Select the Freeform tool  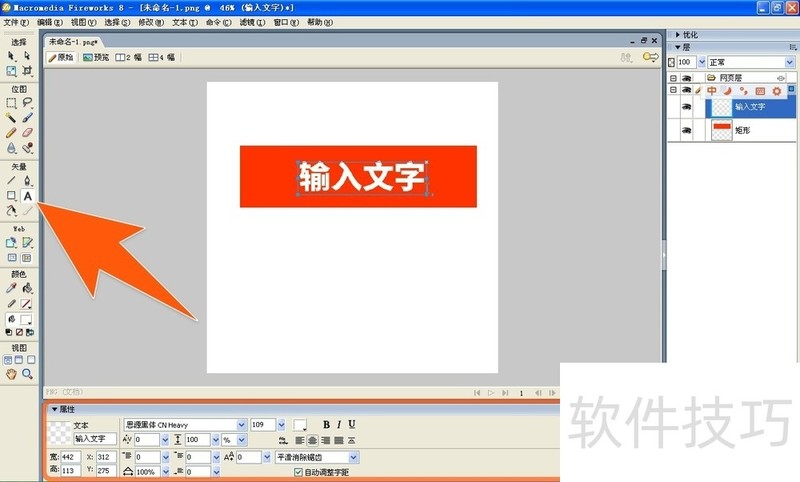click(x=11, y=211)
